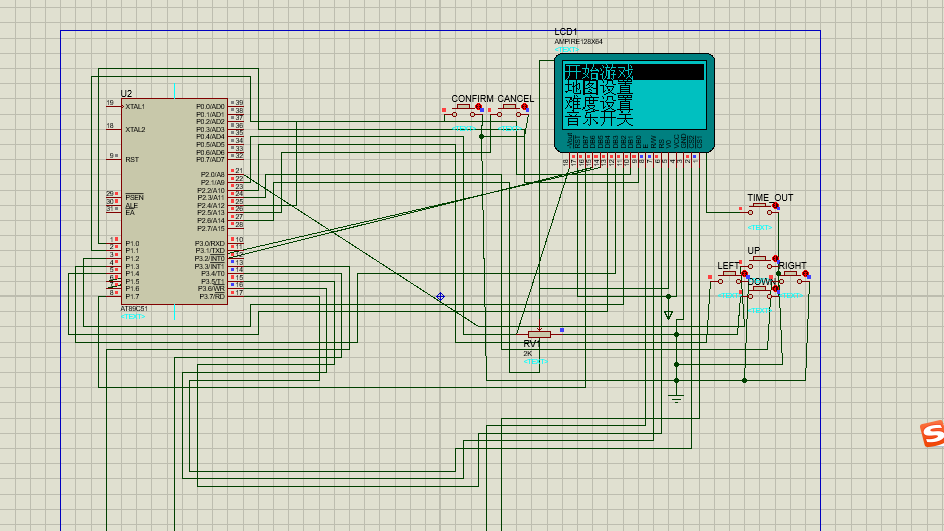This screenshot has width=944, height=531.
Task: Select the LCD1 reference label
Action: click(x=566, y=32)
